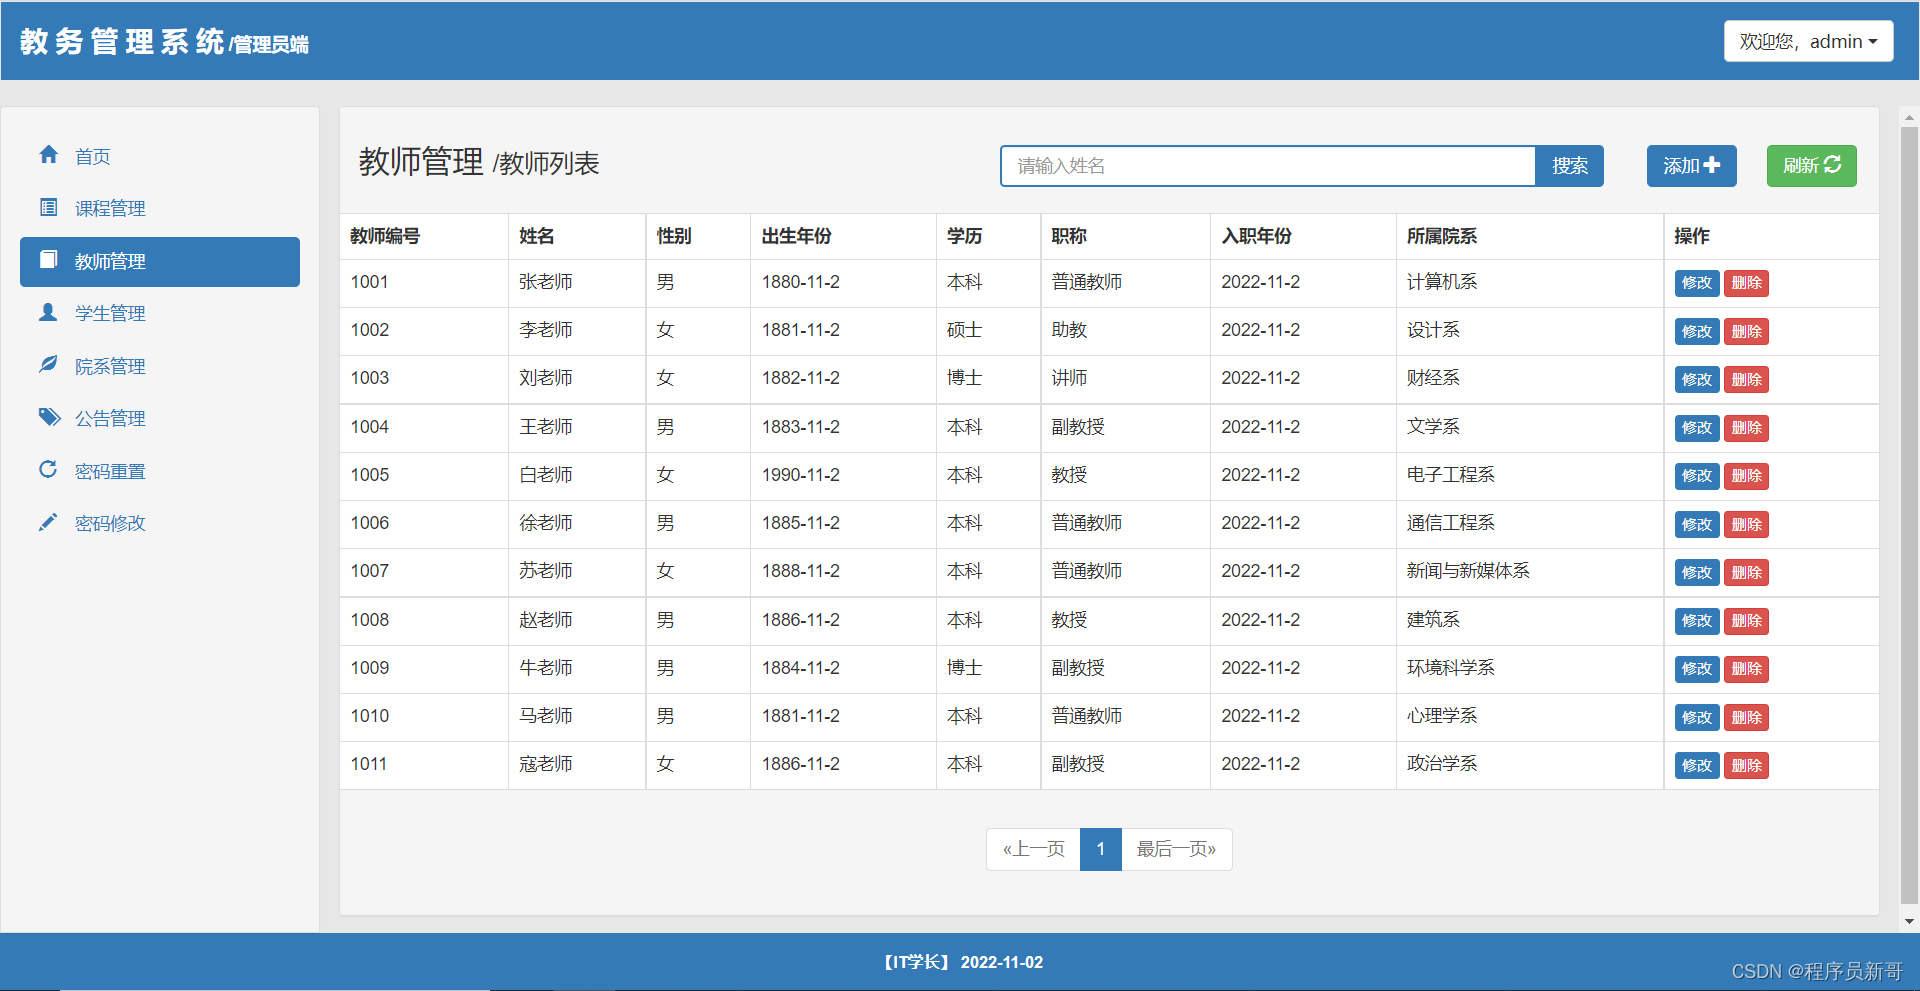Click the password reset refresh icon

48,469
